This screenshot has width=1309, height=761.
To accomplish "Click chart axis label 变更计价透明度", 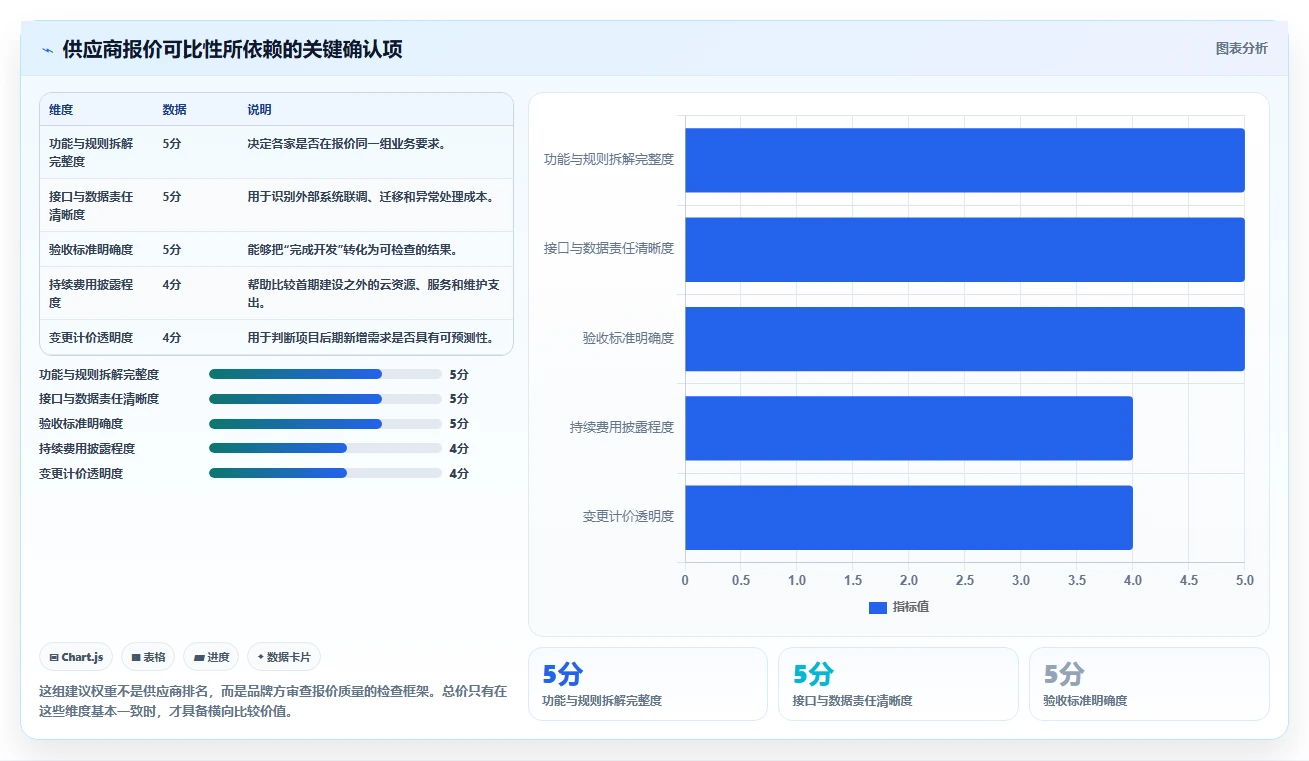I will click(x=628, y=517).
